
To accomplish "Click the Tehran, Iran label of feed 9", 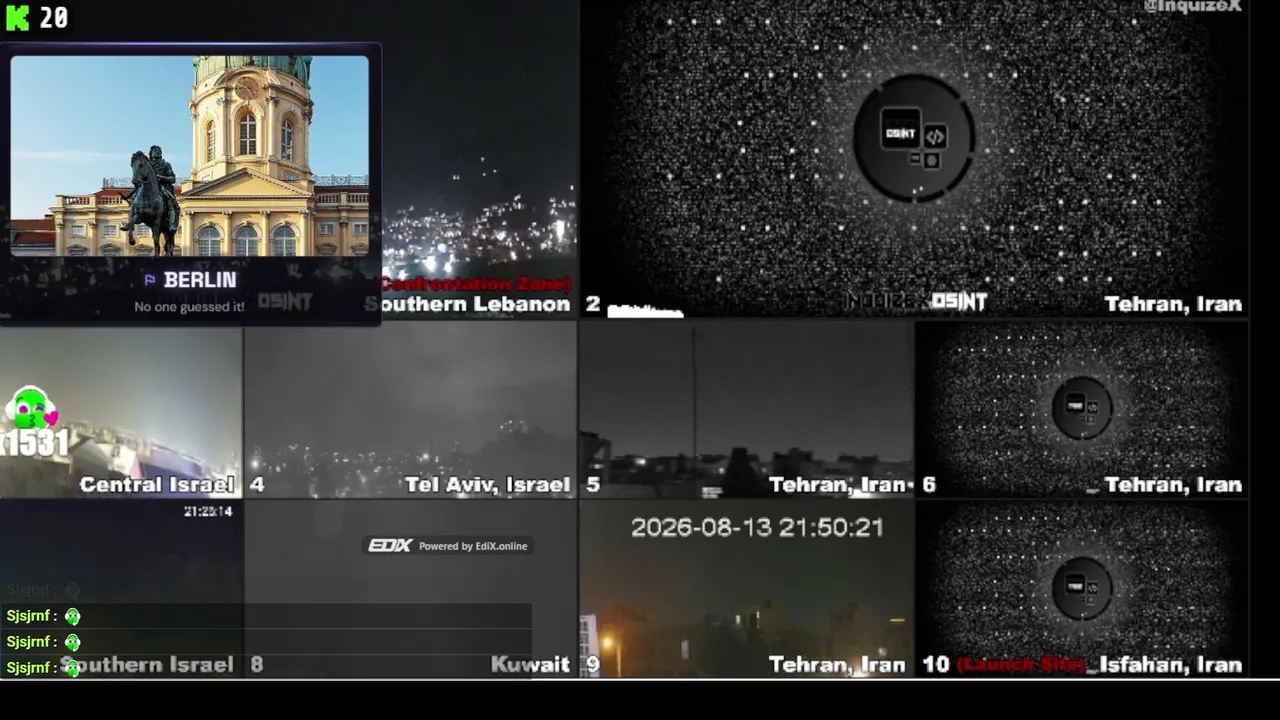I will [838, 665].
